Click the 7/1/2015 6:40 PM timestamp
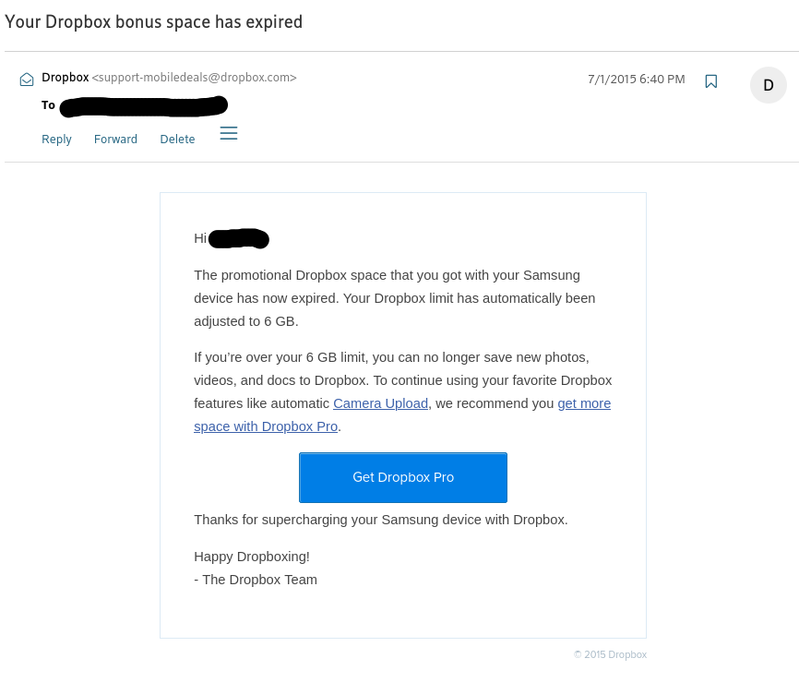The width and height of the screenshot is (799, 685). click(636, 79)
